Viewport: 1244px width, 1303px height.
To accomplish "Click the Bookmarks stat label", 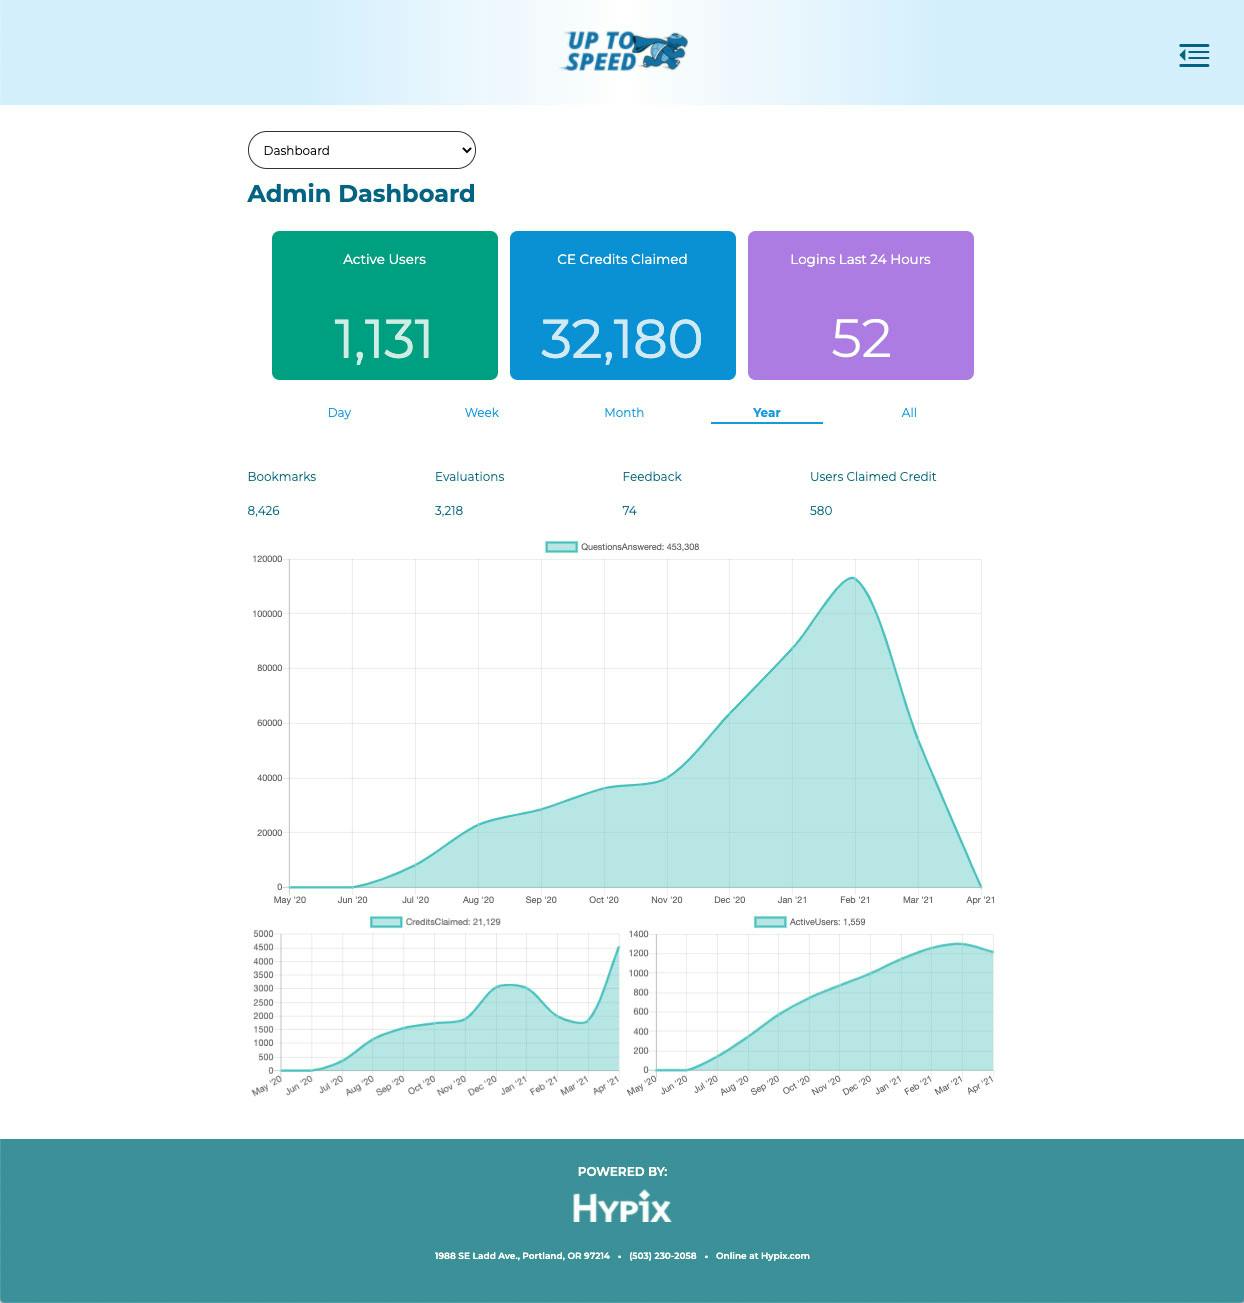I will click(281, 477).
